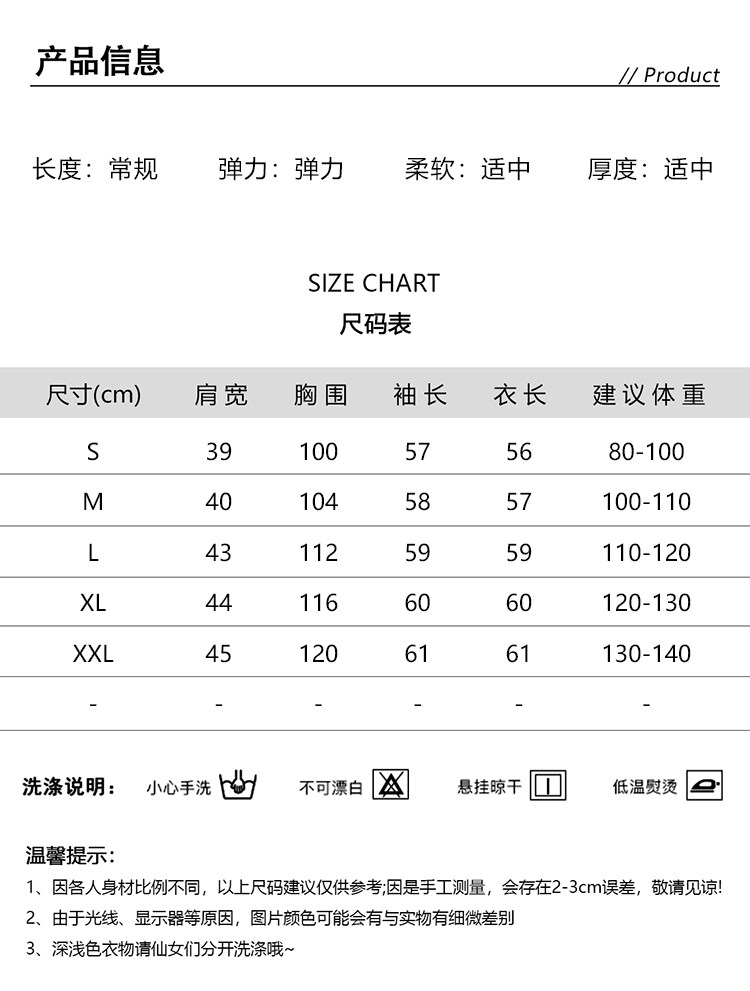Click the hand wash care icon
The height and width of the screenshot is (991, 750).
click(x=239, y=785)
